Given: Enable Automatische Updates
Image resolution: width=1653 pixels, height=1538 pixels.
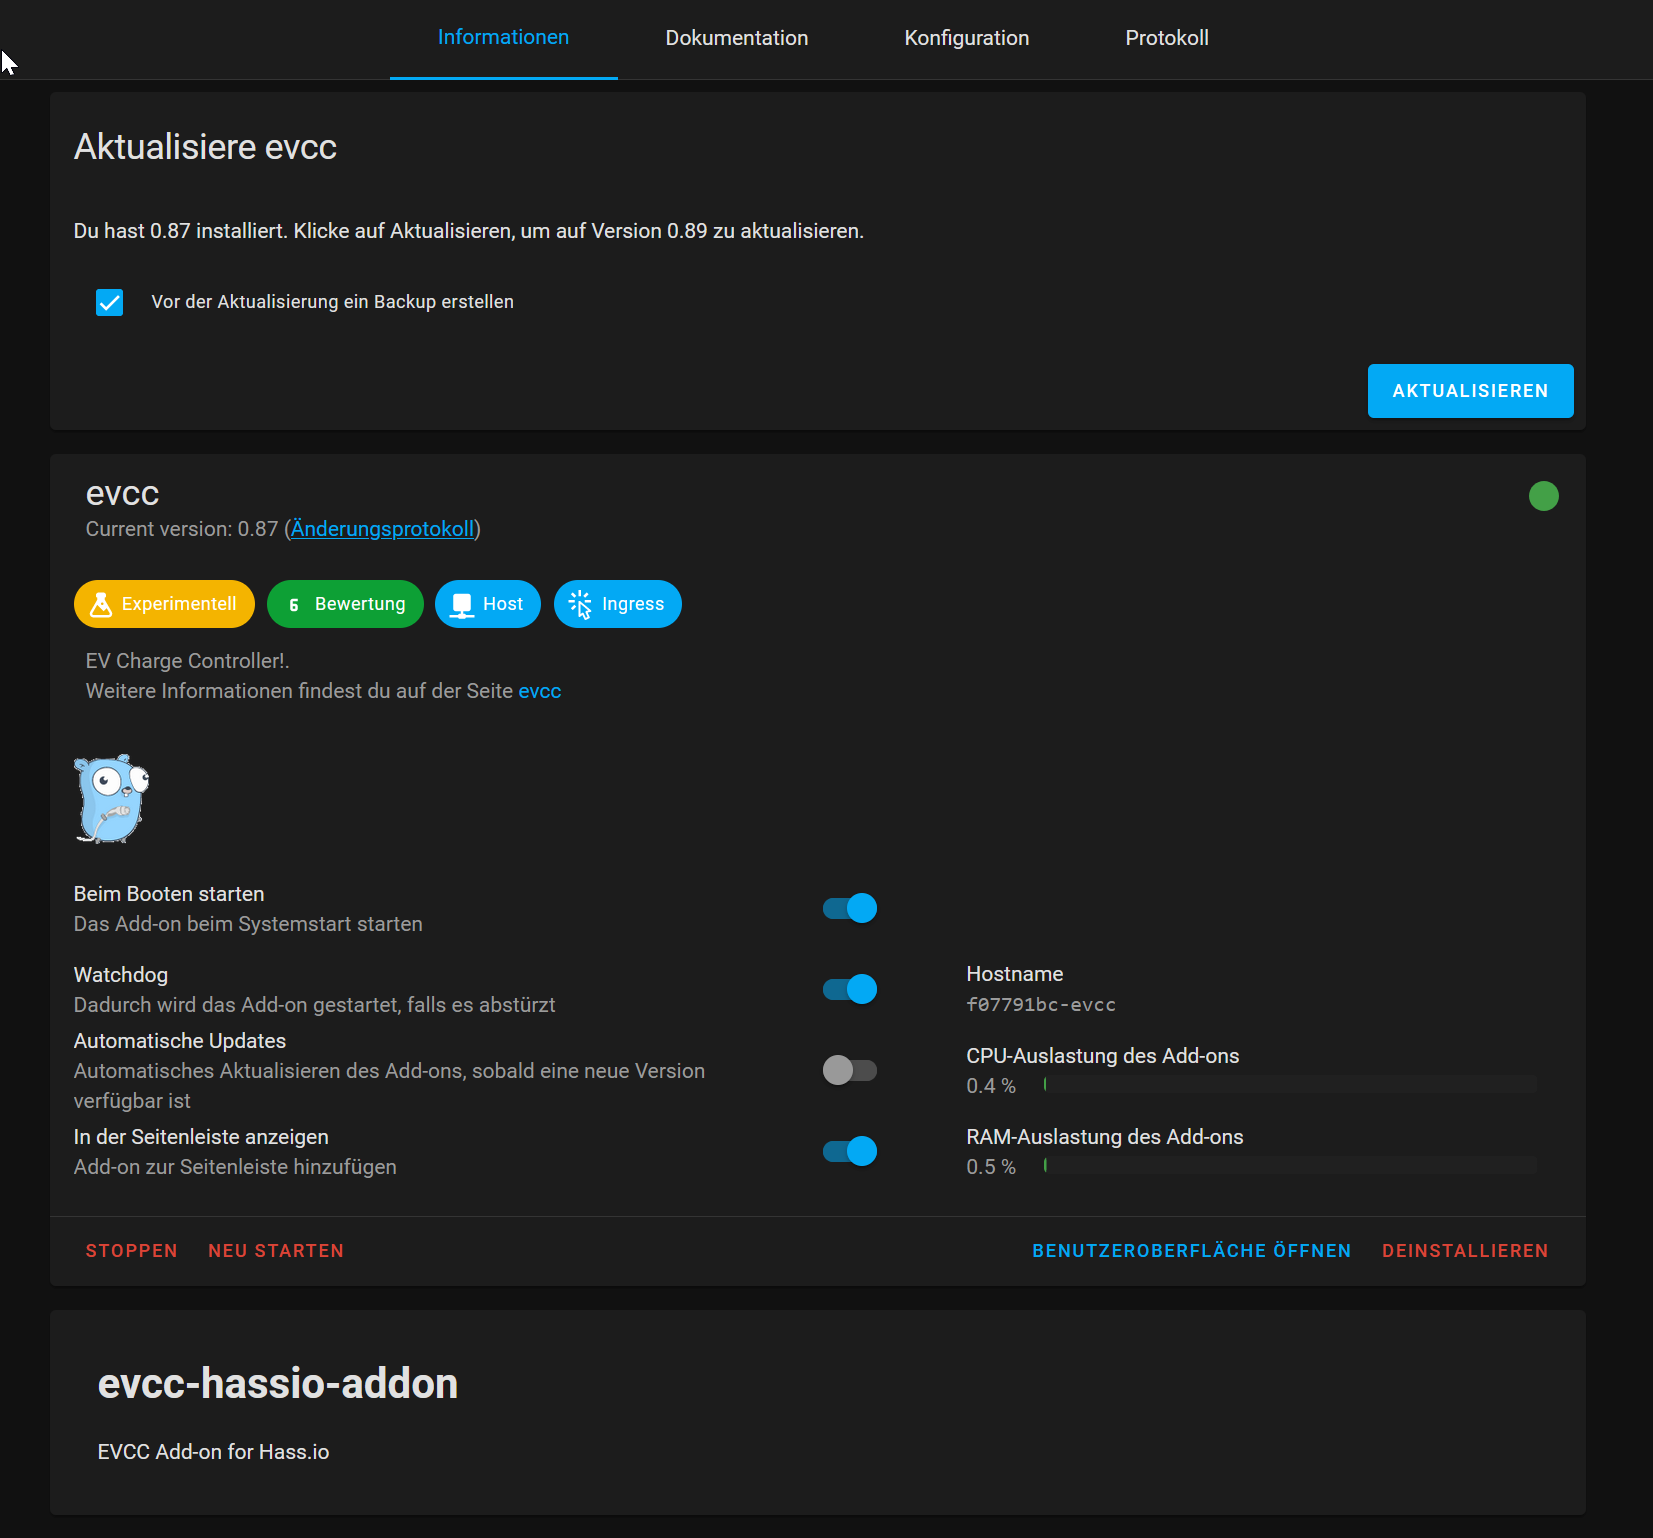Looking at the screenshot, I should 848,1069.
